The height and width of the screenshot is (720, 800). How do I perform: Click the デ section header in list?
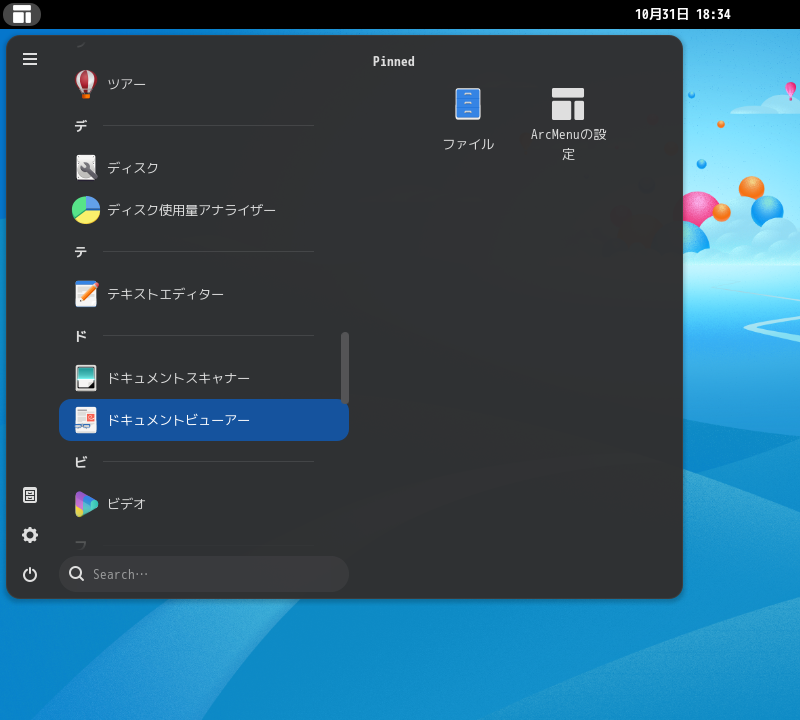point(81,126)
